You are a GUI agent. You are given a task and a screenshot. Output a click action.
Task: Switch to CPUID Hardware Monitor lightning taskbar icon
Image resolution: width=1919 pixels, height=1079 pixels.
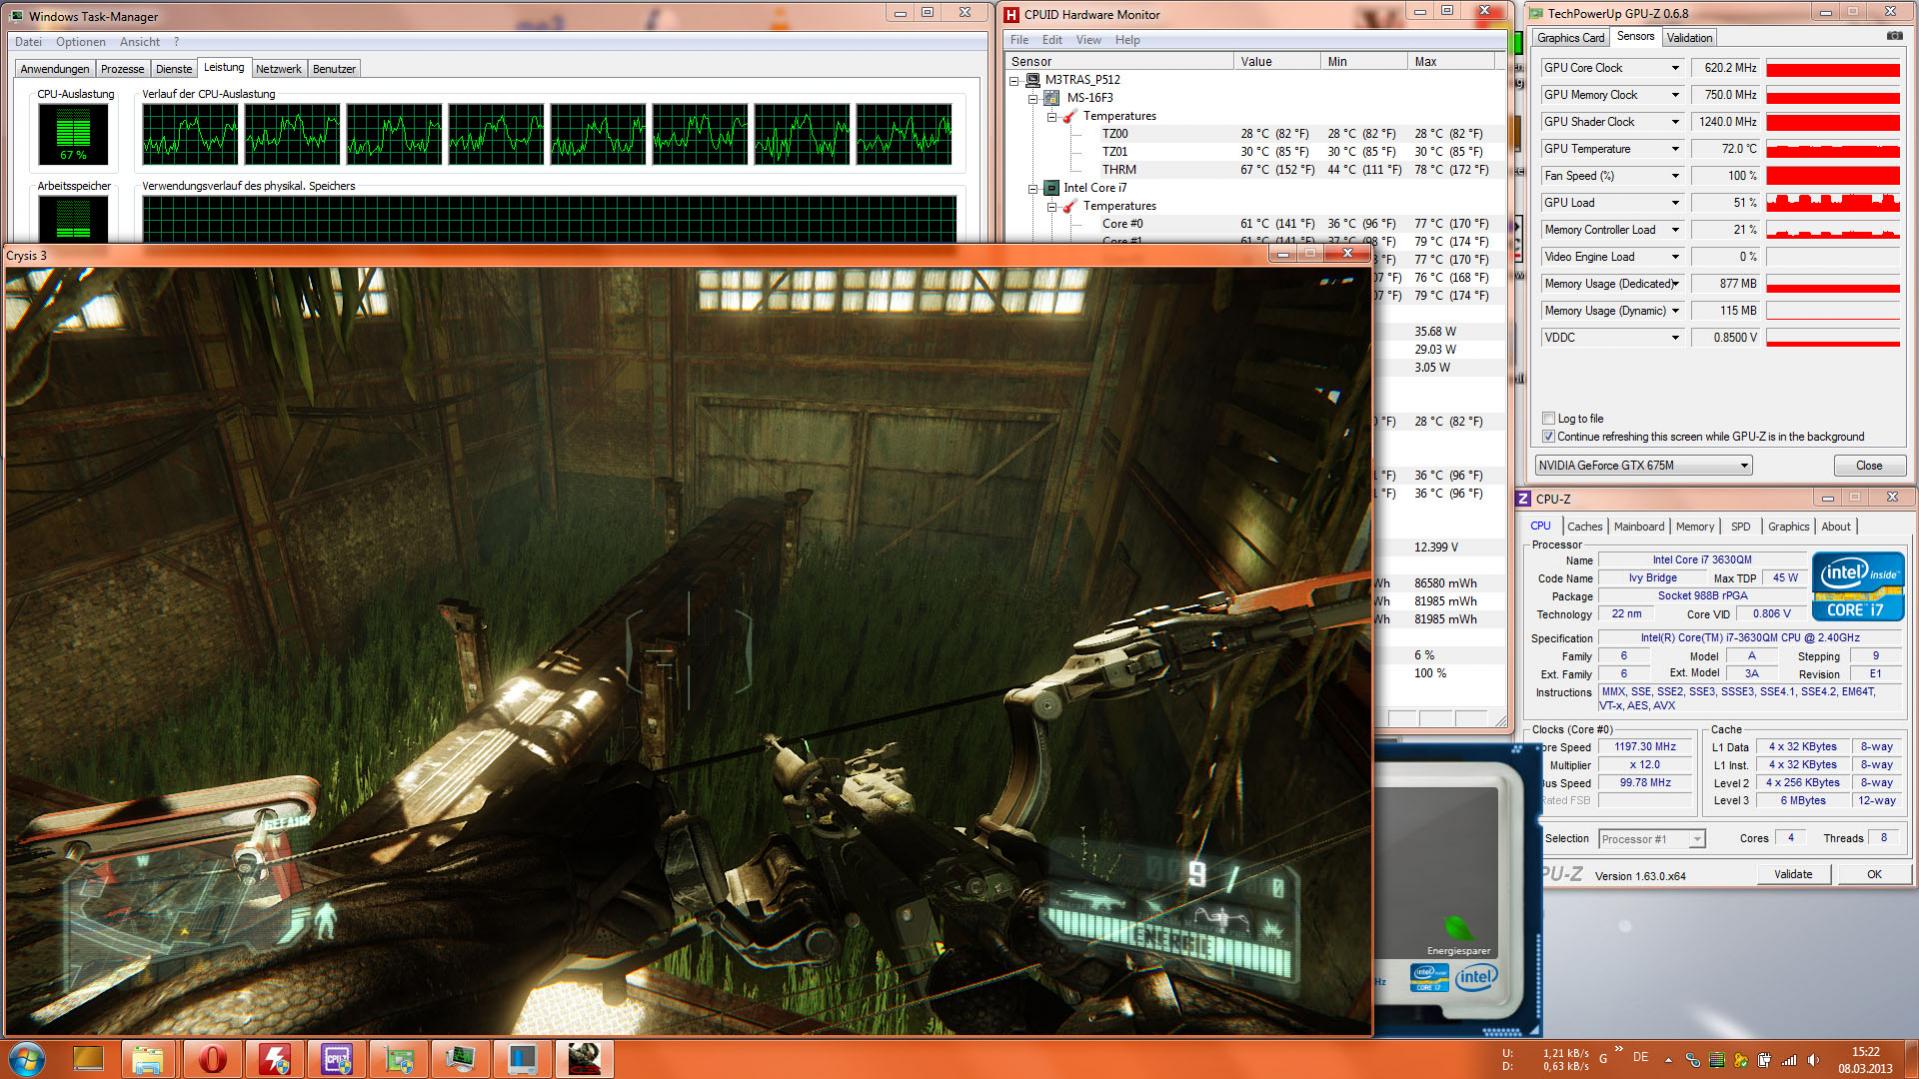[274, 1058]
